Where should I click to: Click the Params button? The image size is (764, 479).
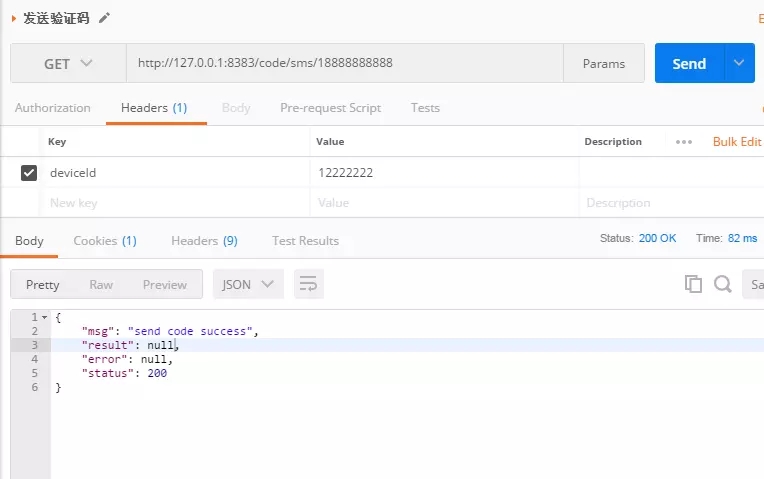[x=604, y=63]
